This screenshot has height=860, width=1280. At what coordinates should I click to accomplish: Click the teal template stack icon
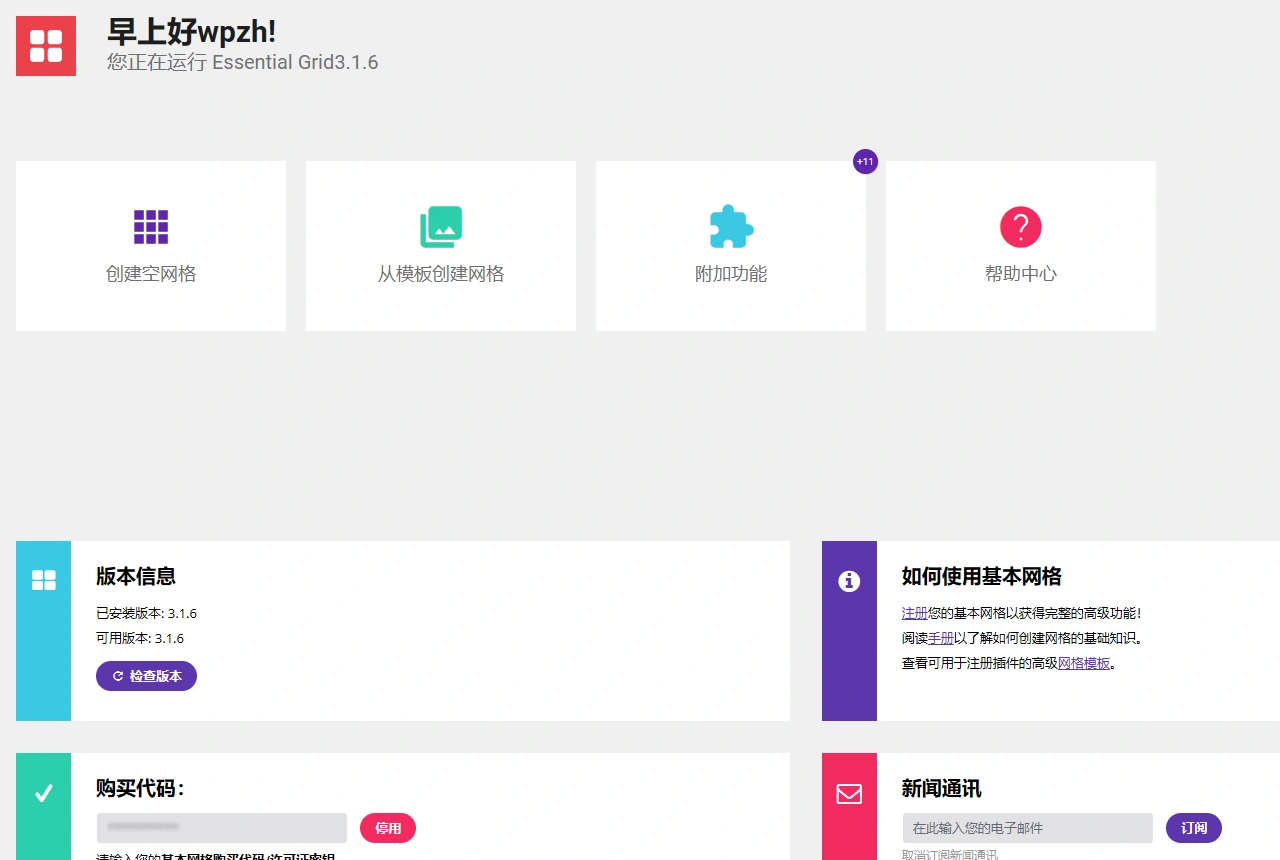click(x=440, y=226)
